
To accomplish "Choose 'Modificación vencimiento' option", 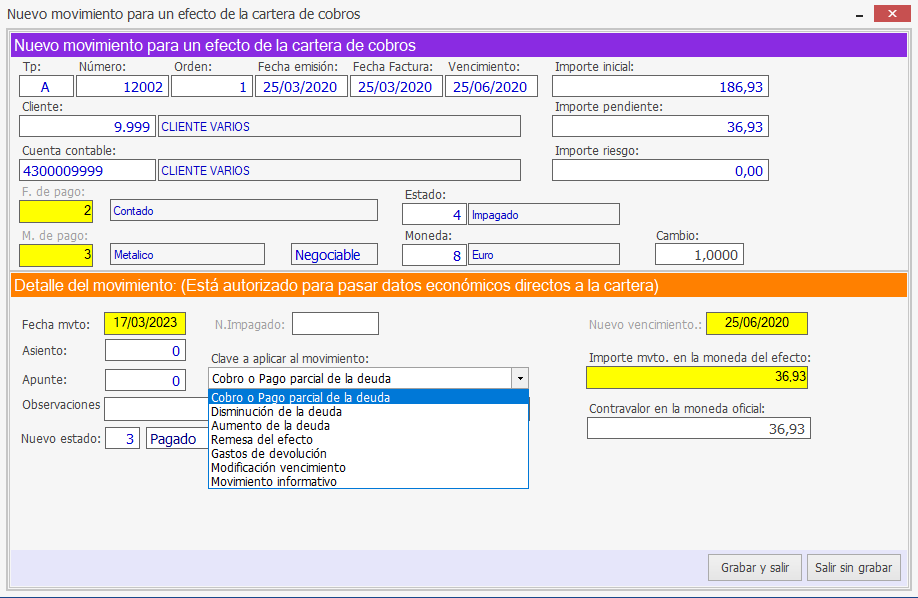I will [278, 467].
